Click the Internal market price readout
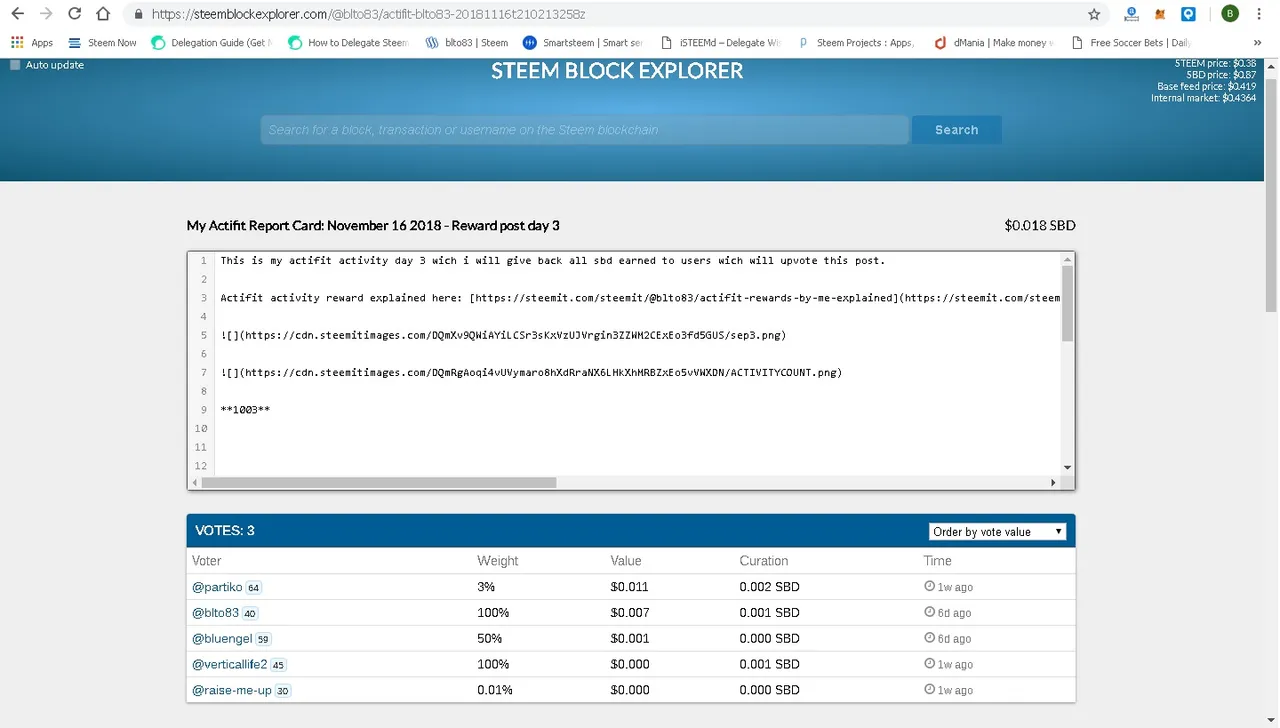Viewport: 1280px width, 728px height. pyautogui.click(x=1204, y=98)
